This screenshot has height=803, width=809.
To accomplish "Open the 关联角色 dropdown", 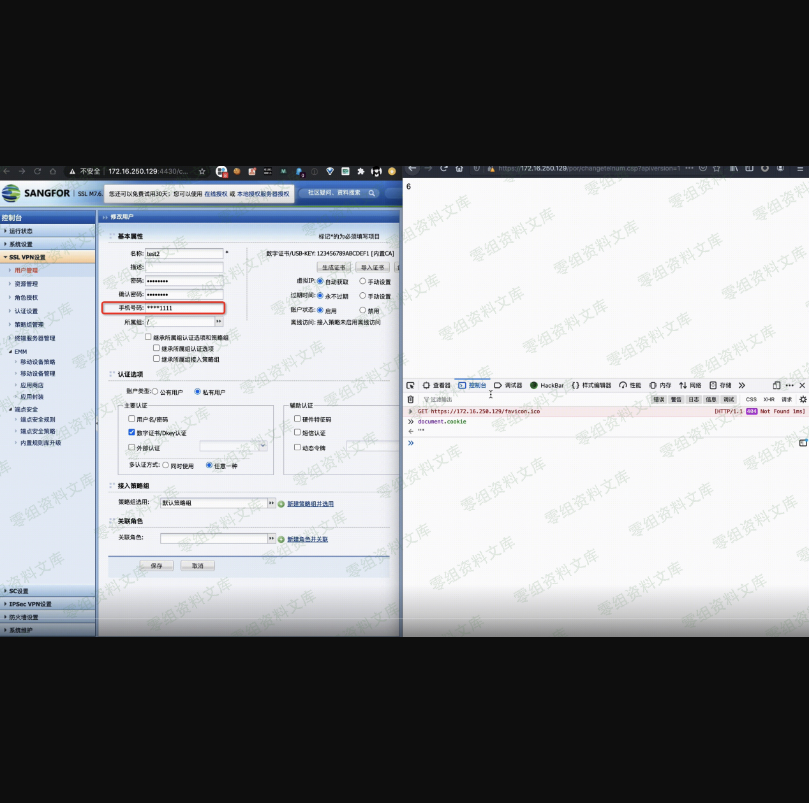I will tap(270, 538).
